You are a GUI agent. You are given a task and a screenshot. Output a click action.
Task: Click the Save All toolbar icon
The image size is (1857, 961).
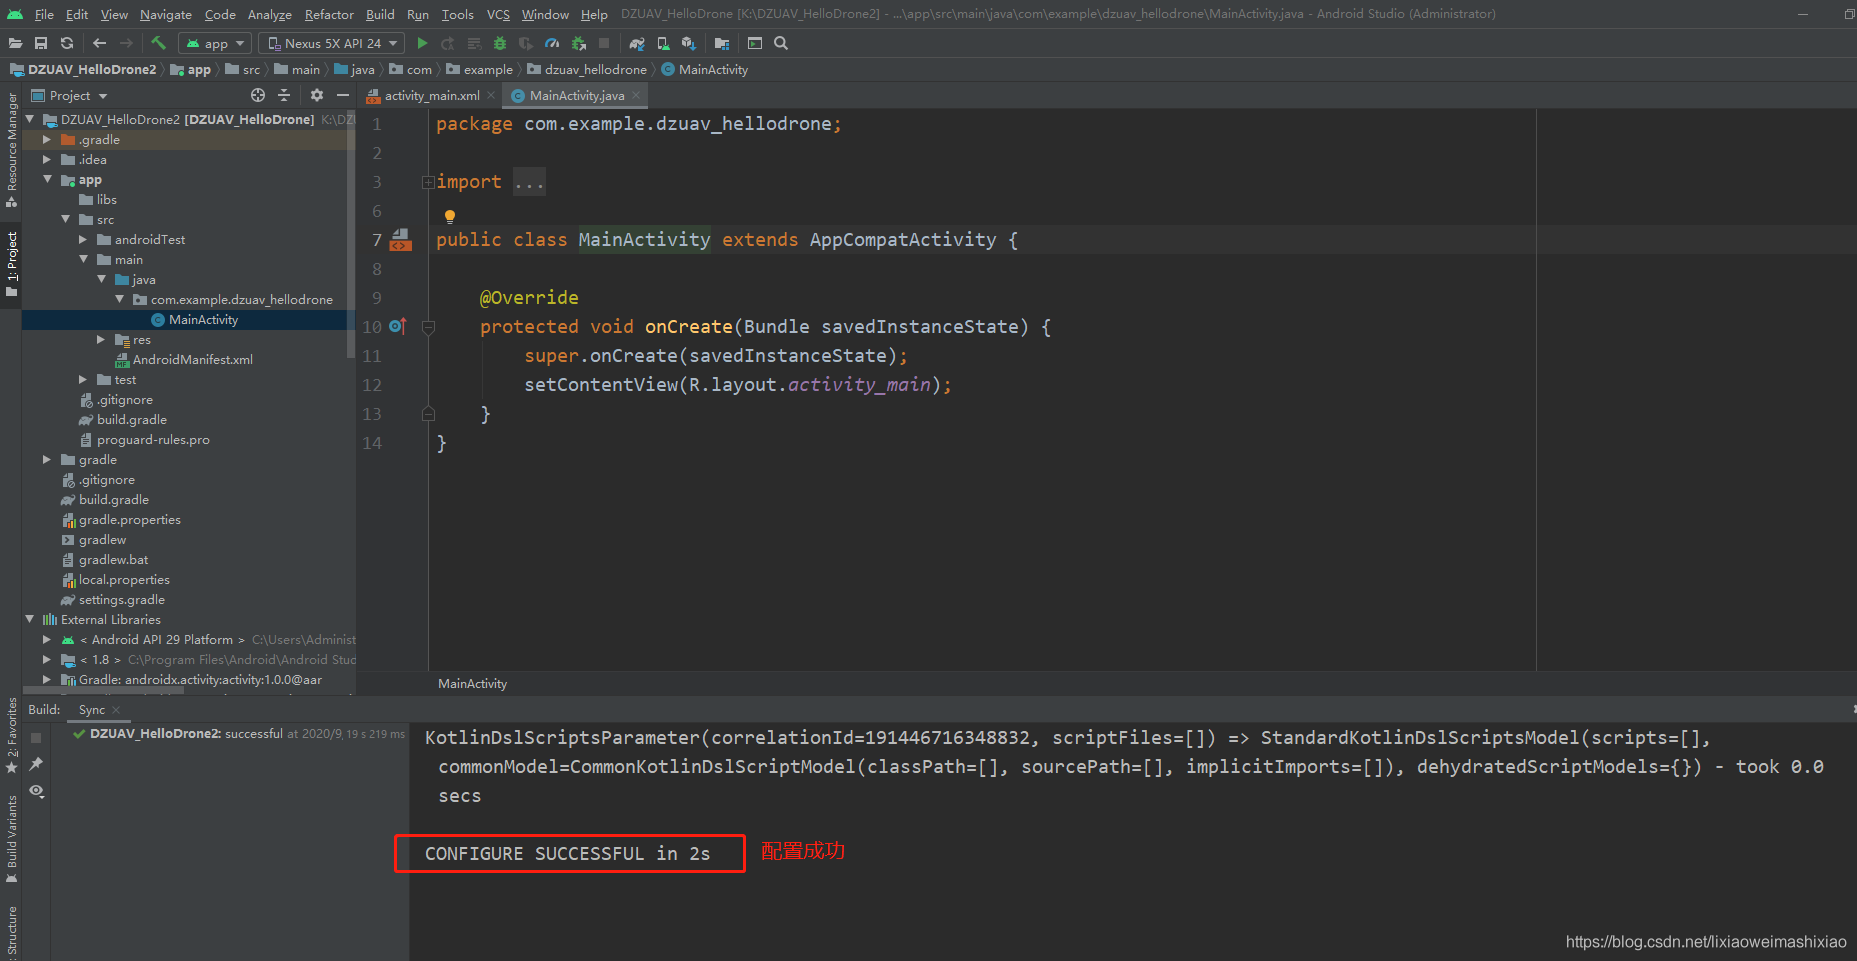41,43
